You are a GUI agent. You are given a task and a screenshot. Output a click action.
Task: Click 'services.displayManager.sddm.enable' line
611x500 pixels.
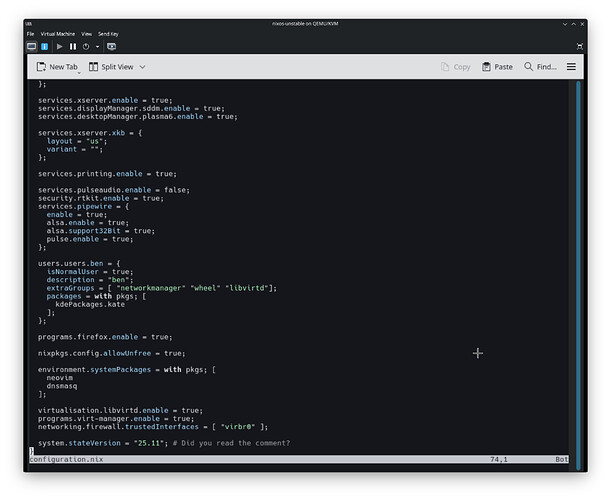pyautogui.click(x=131, y=109)
